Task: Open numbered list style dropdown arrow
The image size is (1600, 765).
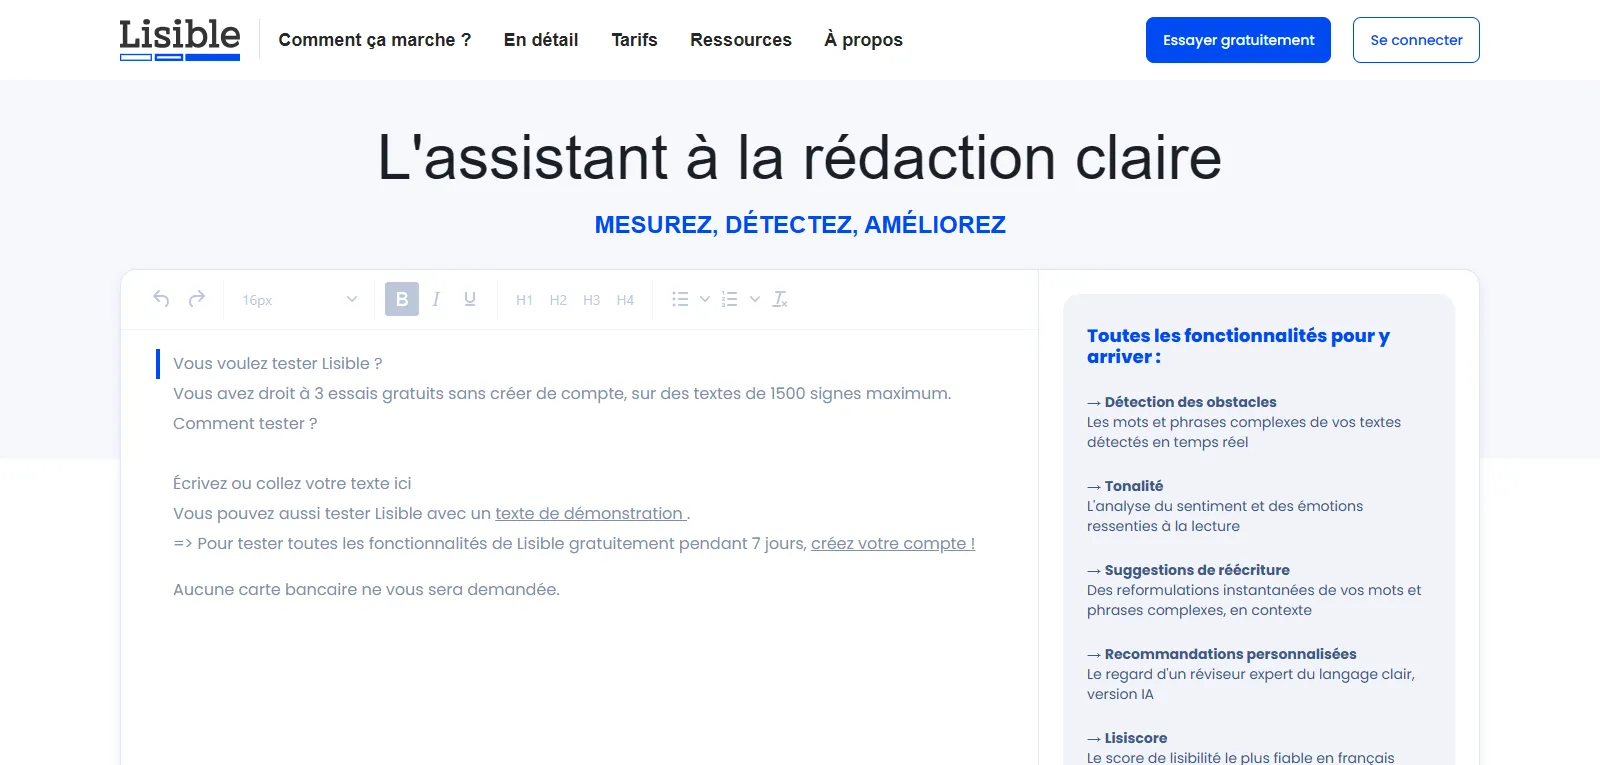Action: 755,299
